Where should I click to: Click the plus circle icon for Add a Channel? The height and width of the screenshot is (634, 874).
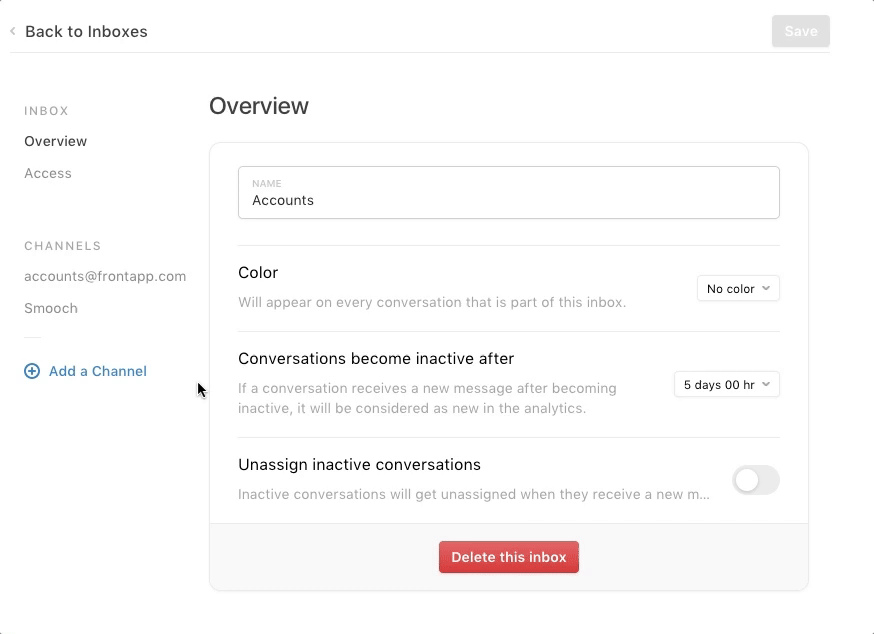pyautogui.click(x=32, y=371)
